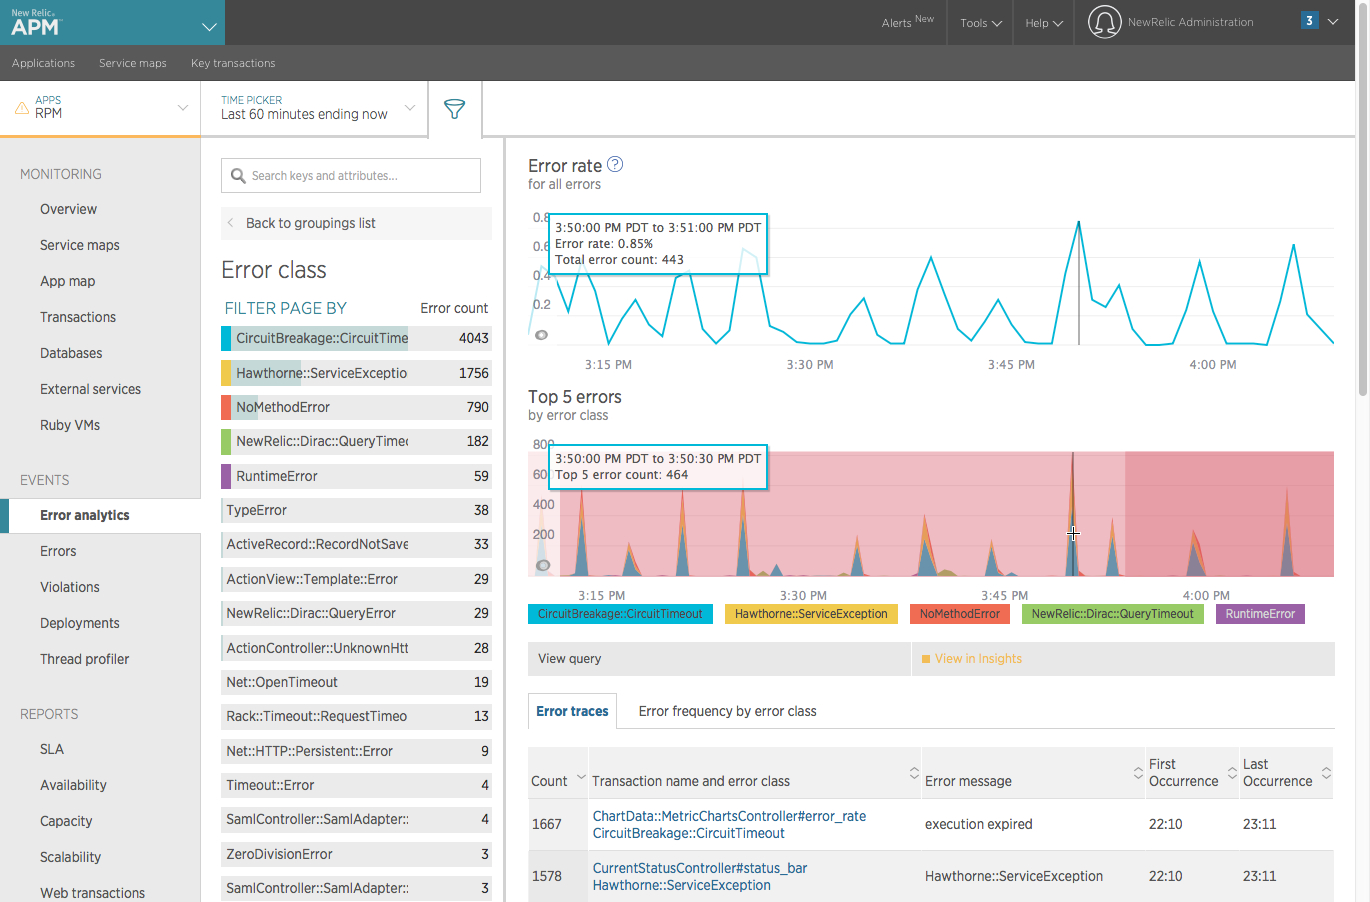Open the Help dropdown menu
This screenshot has width=1370, height=902.
tap(1043, 23)
